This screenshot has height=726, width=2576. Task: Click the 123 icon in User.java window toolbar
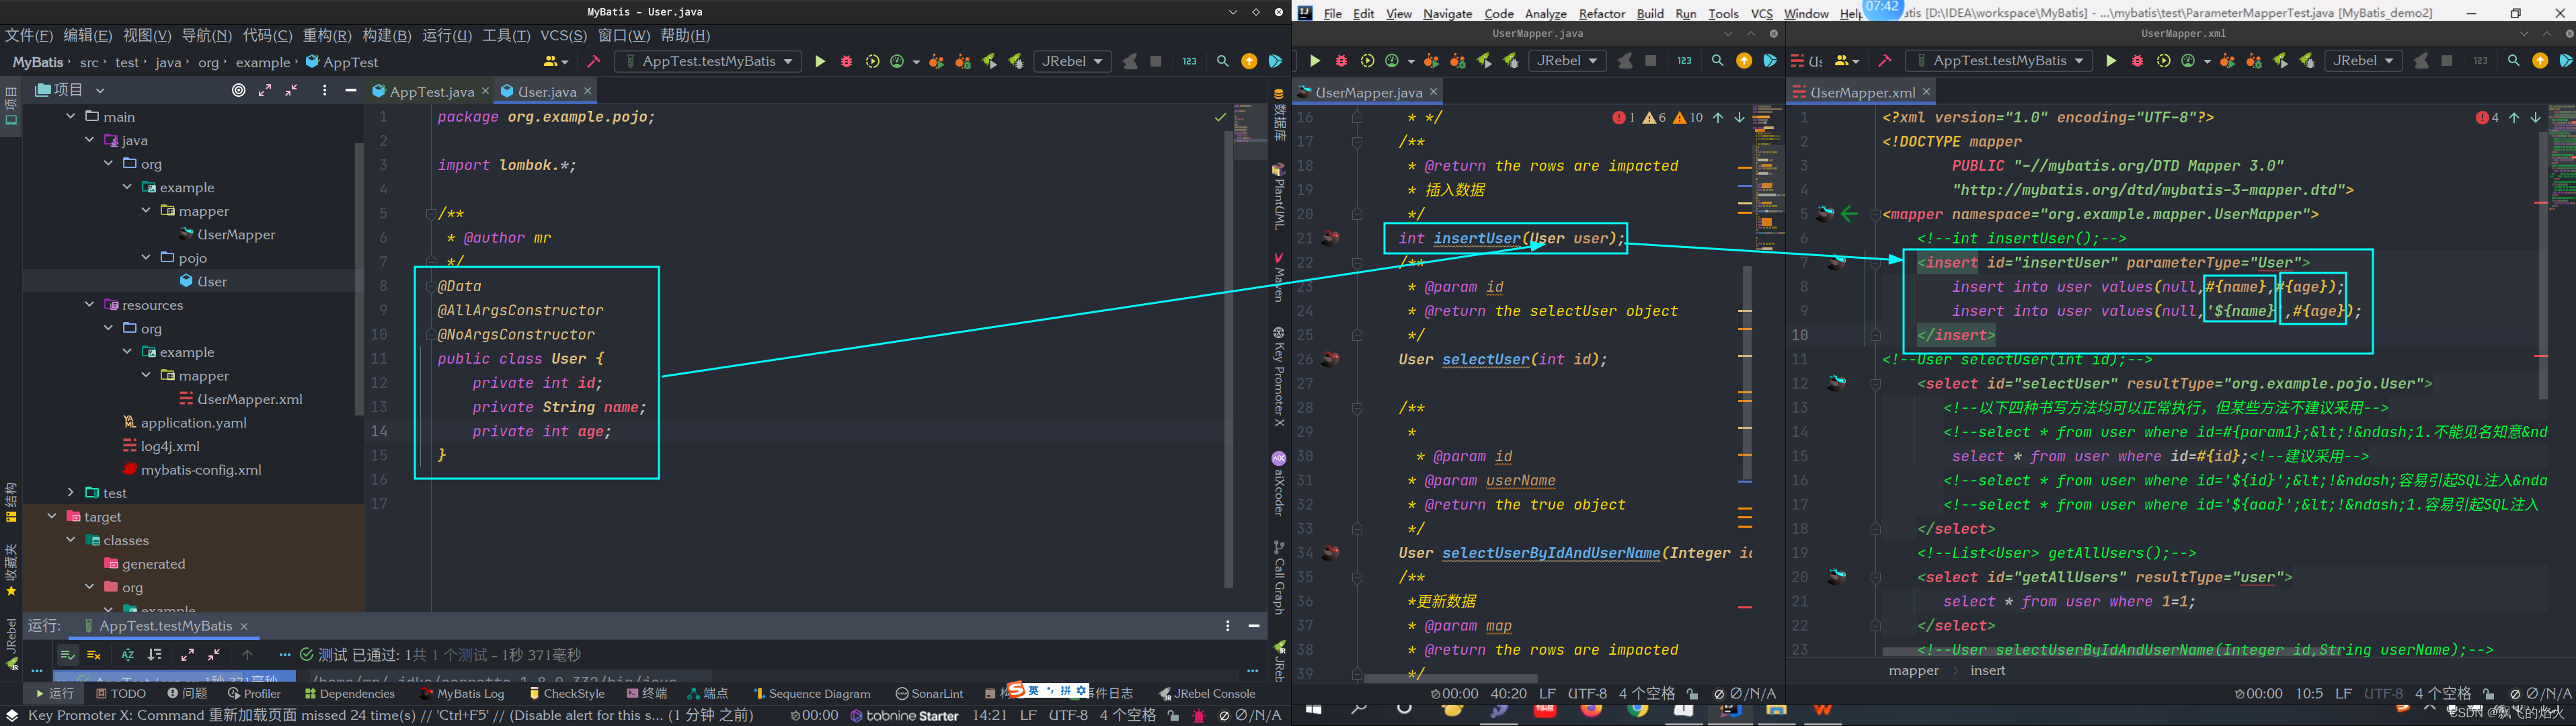tap(1189, 62)
